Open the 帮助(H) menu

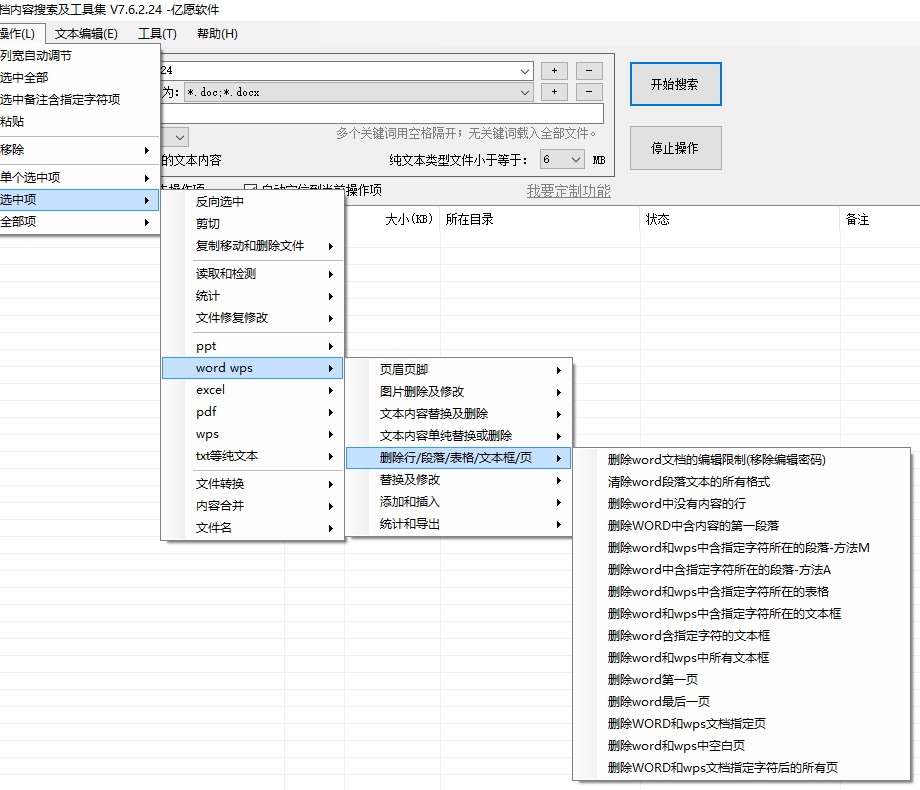coord(217,34)
